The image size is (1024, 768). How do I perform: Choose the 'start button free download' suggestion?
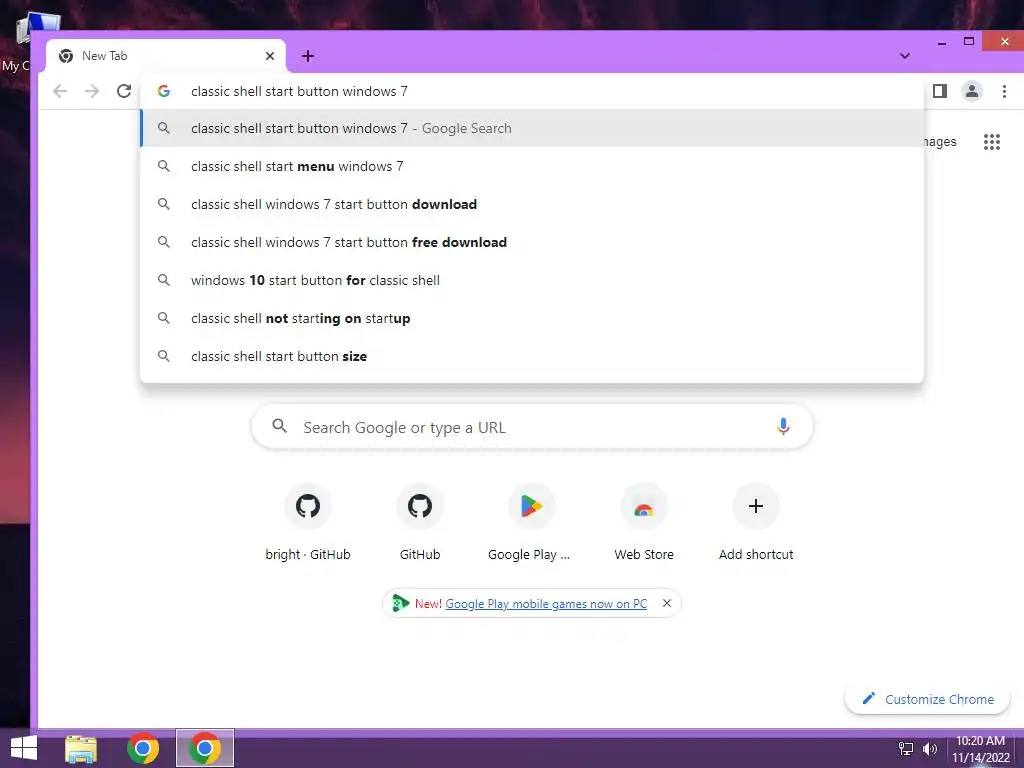(532, 242)
